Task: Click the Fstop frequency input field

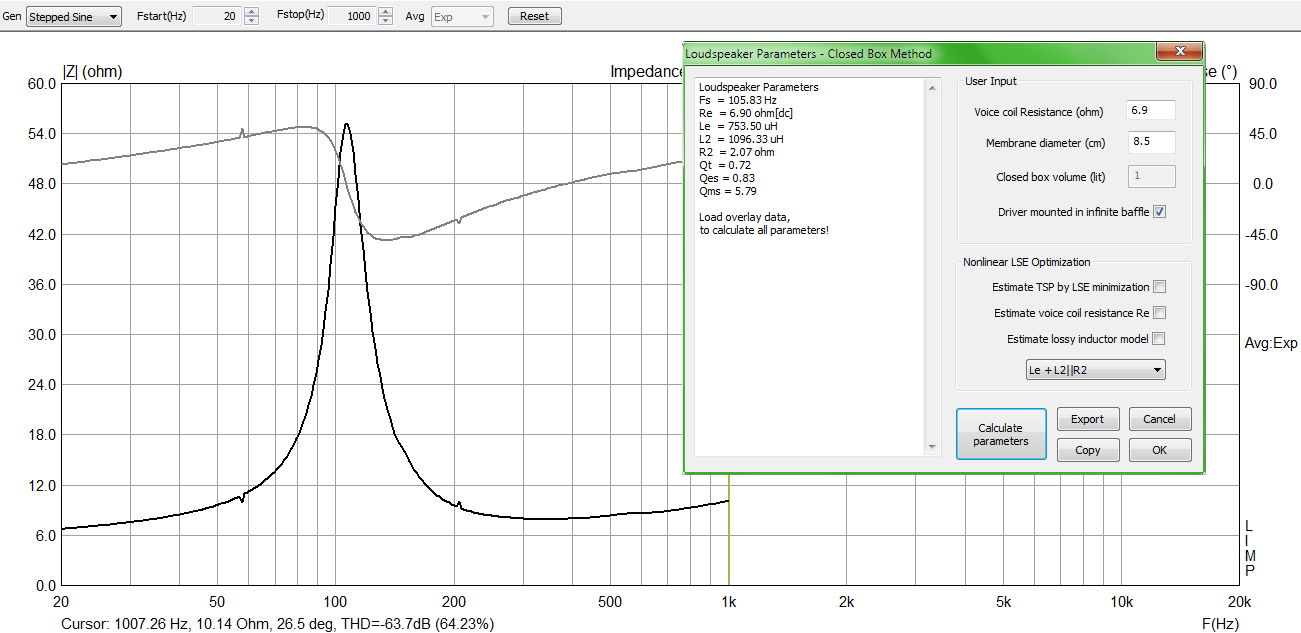Action: 352,17
